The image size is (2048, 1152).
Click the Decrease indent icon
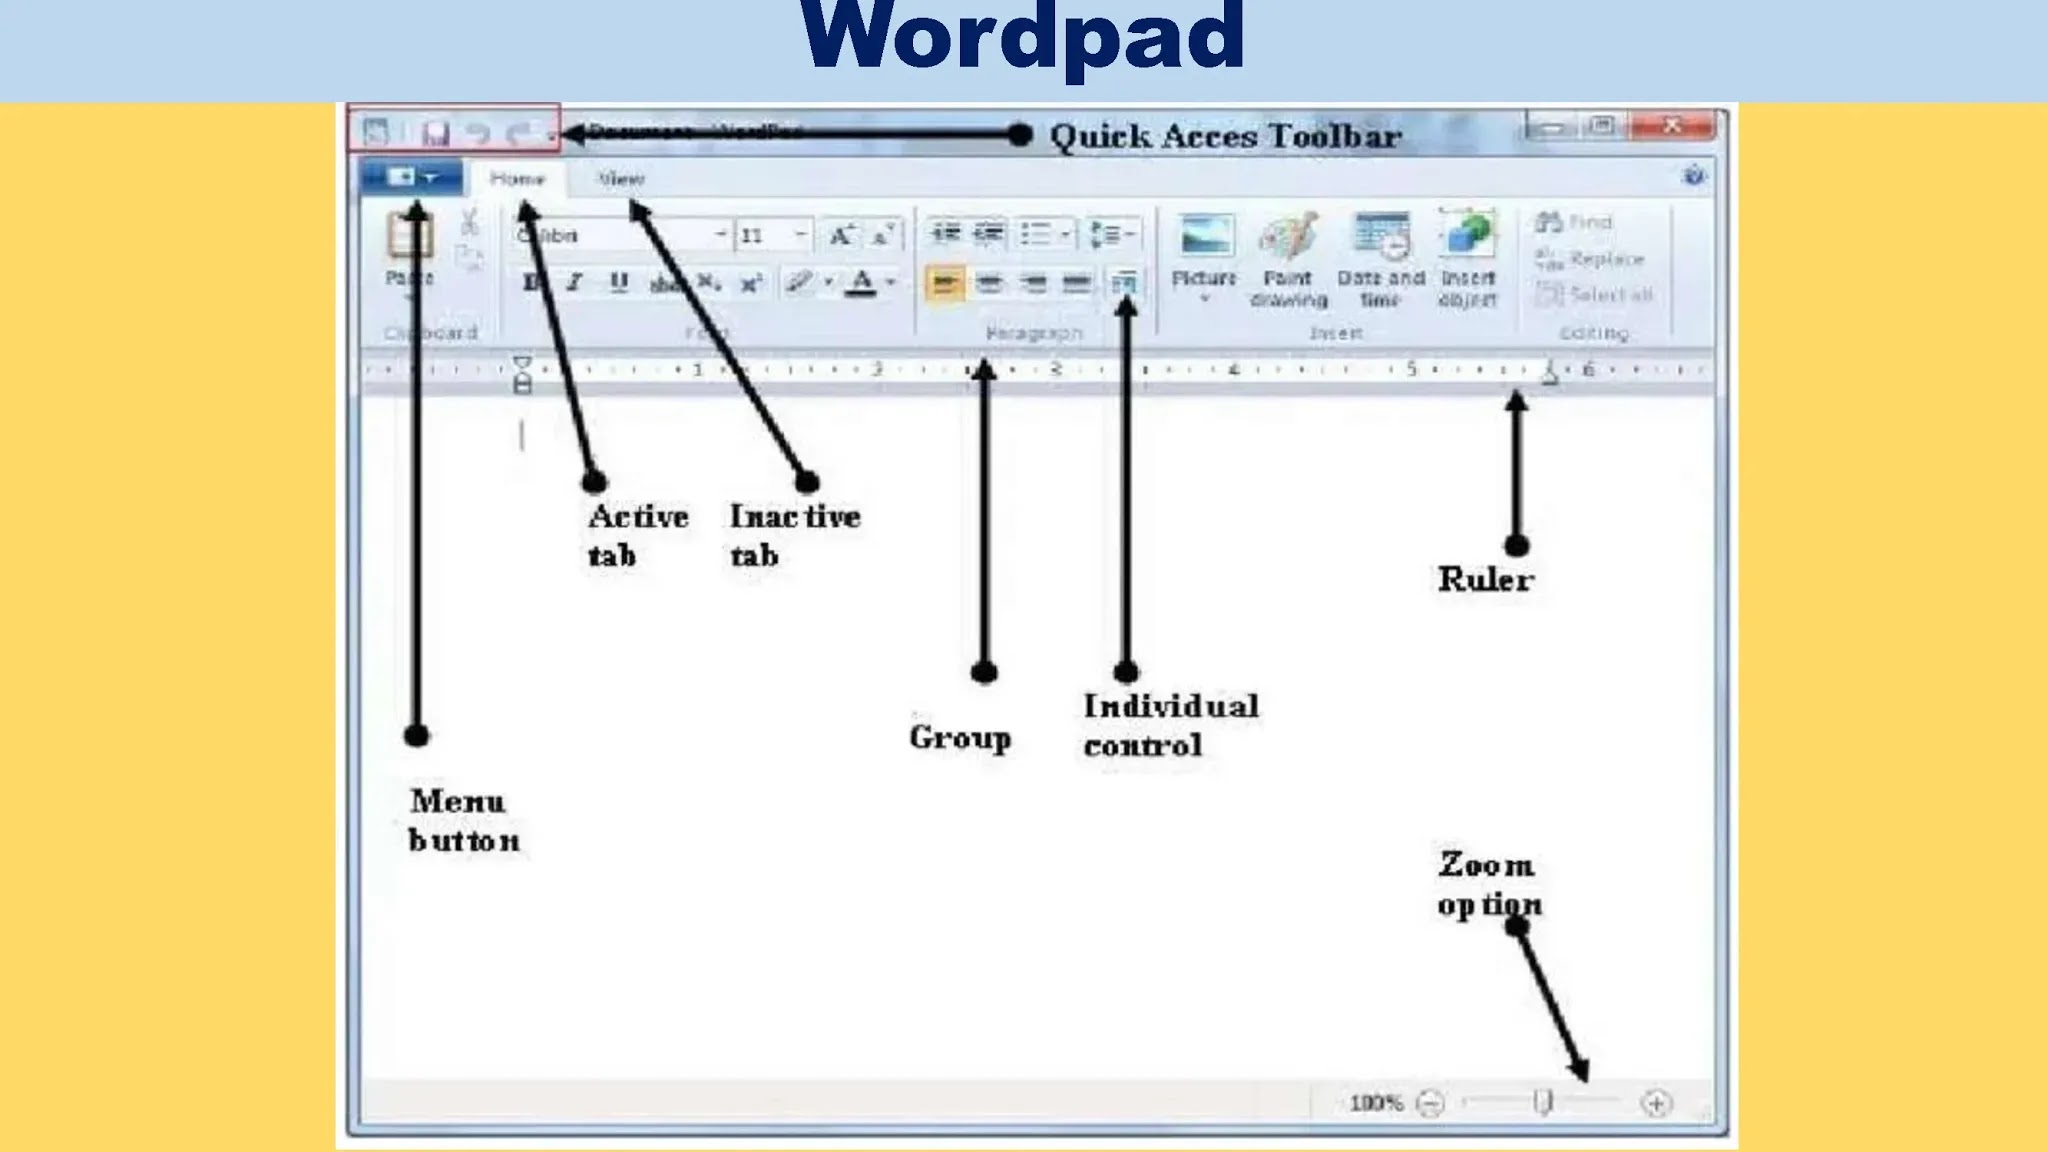coord(945,234)
